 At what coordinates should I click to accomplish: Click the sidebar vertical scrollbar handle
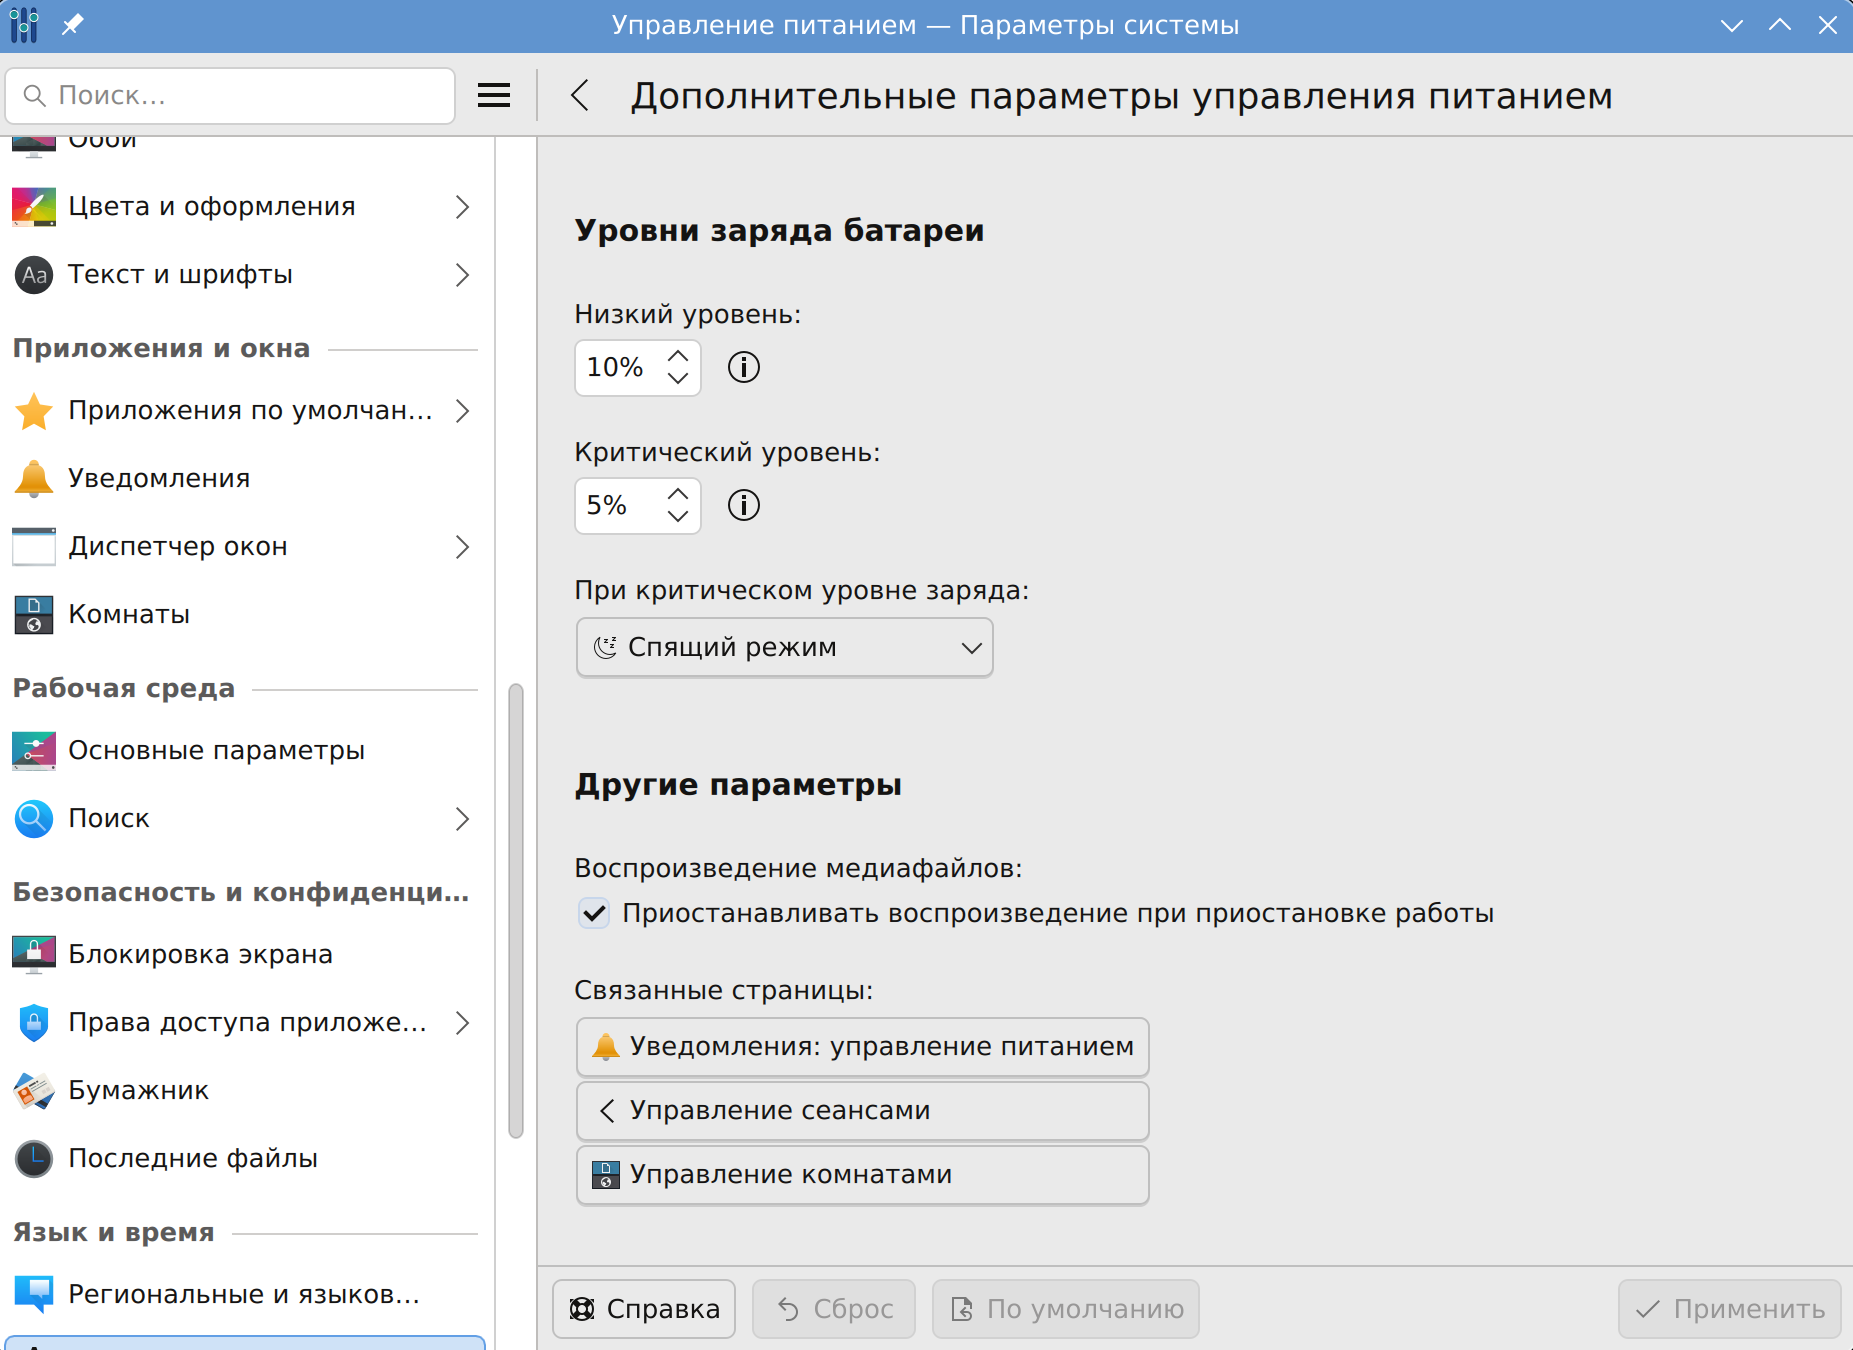(x=516, y=911)
